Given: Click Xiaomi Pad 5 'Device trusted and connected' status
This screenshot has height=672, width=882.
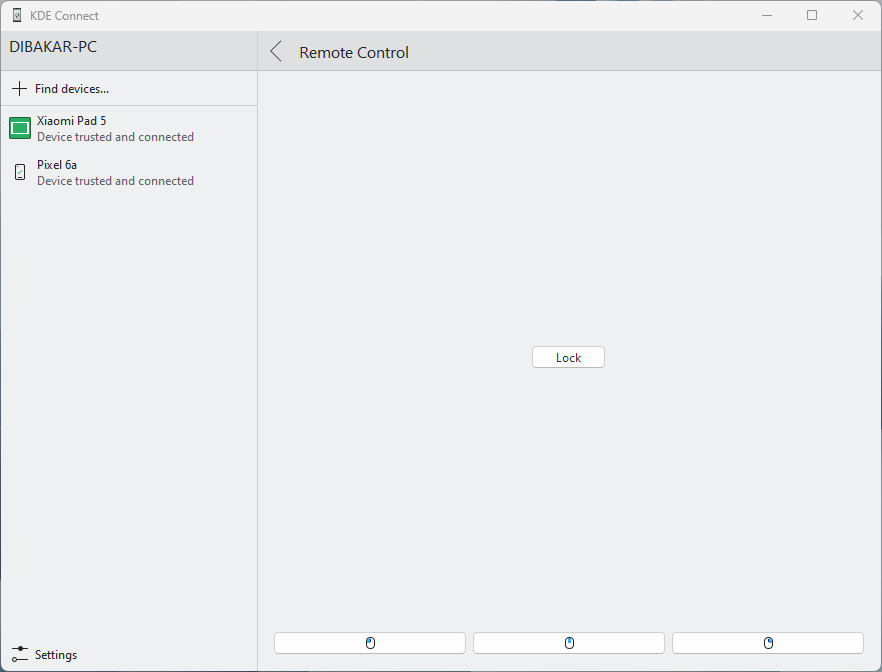Looking at the screenshot, I should tap(115, 137).
